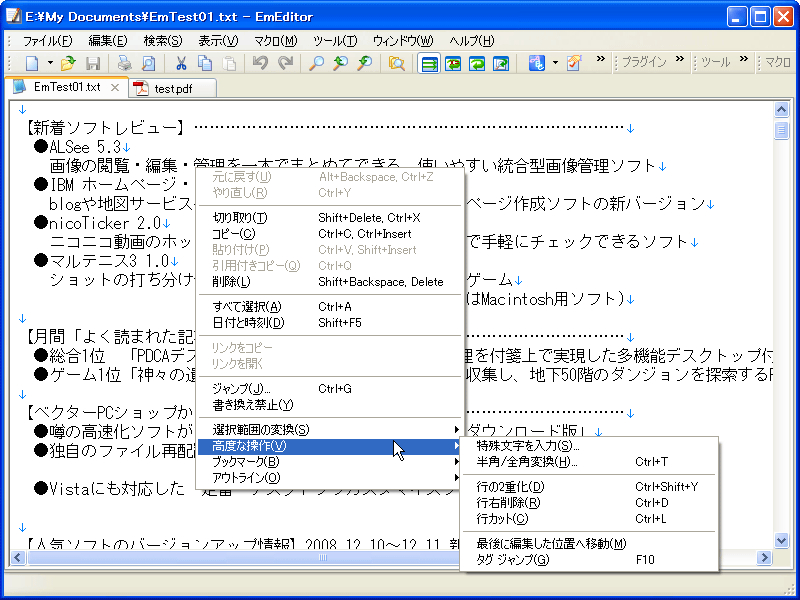Open the ヘルプ(H) menu
The image size is (800, 600).
point(472,41)
